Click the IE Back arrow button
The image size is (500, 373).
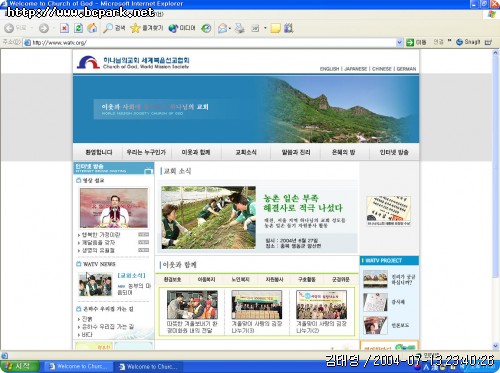9,28
